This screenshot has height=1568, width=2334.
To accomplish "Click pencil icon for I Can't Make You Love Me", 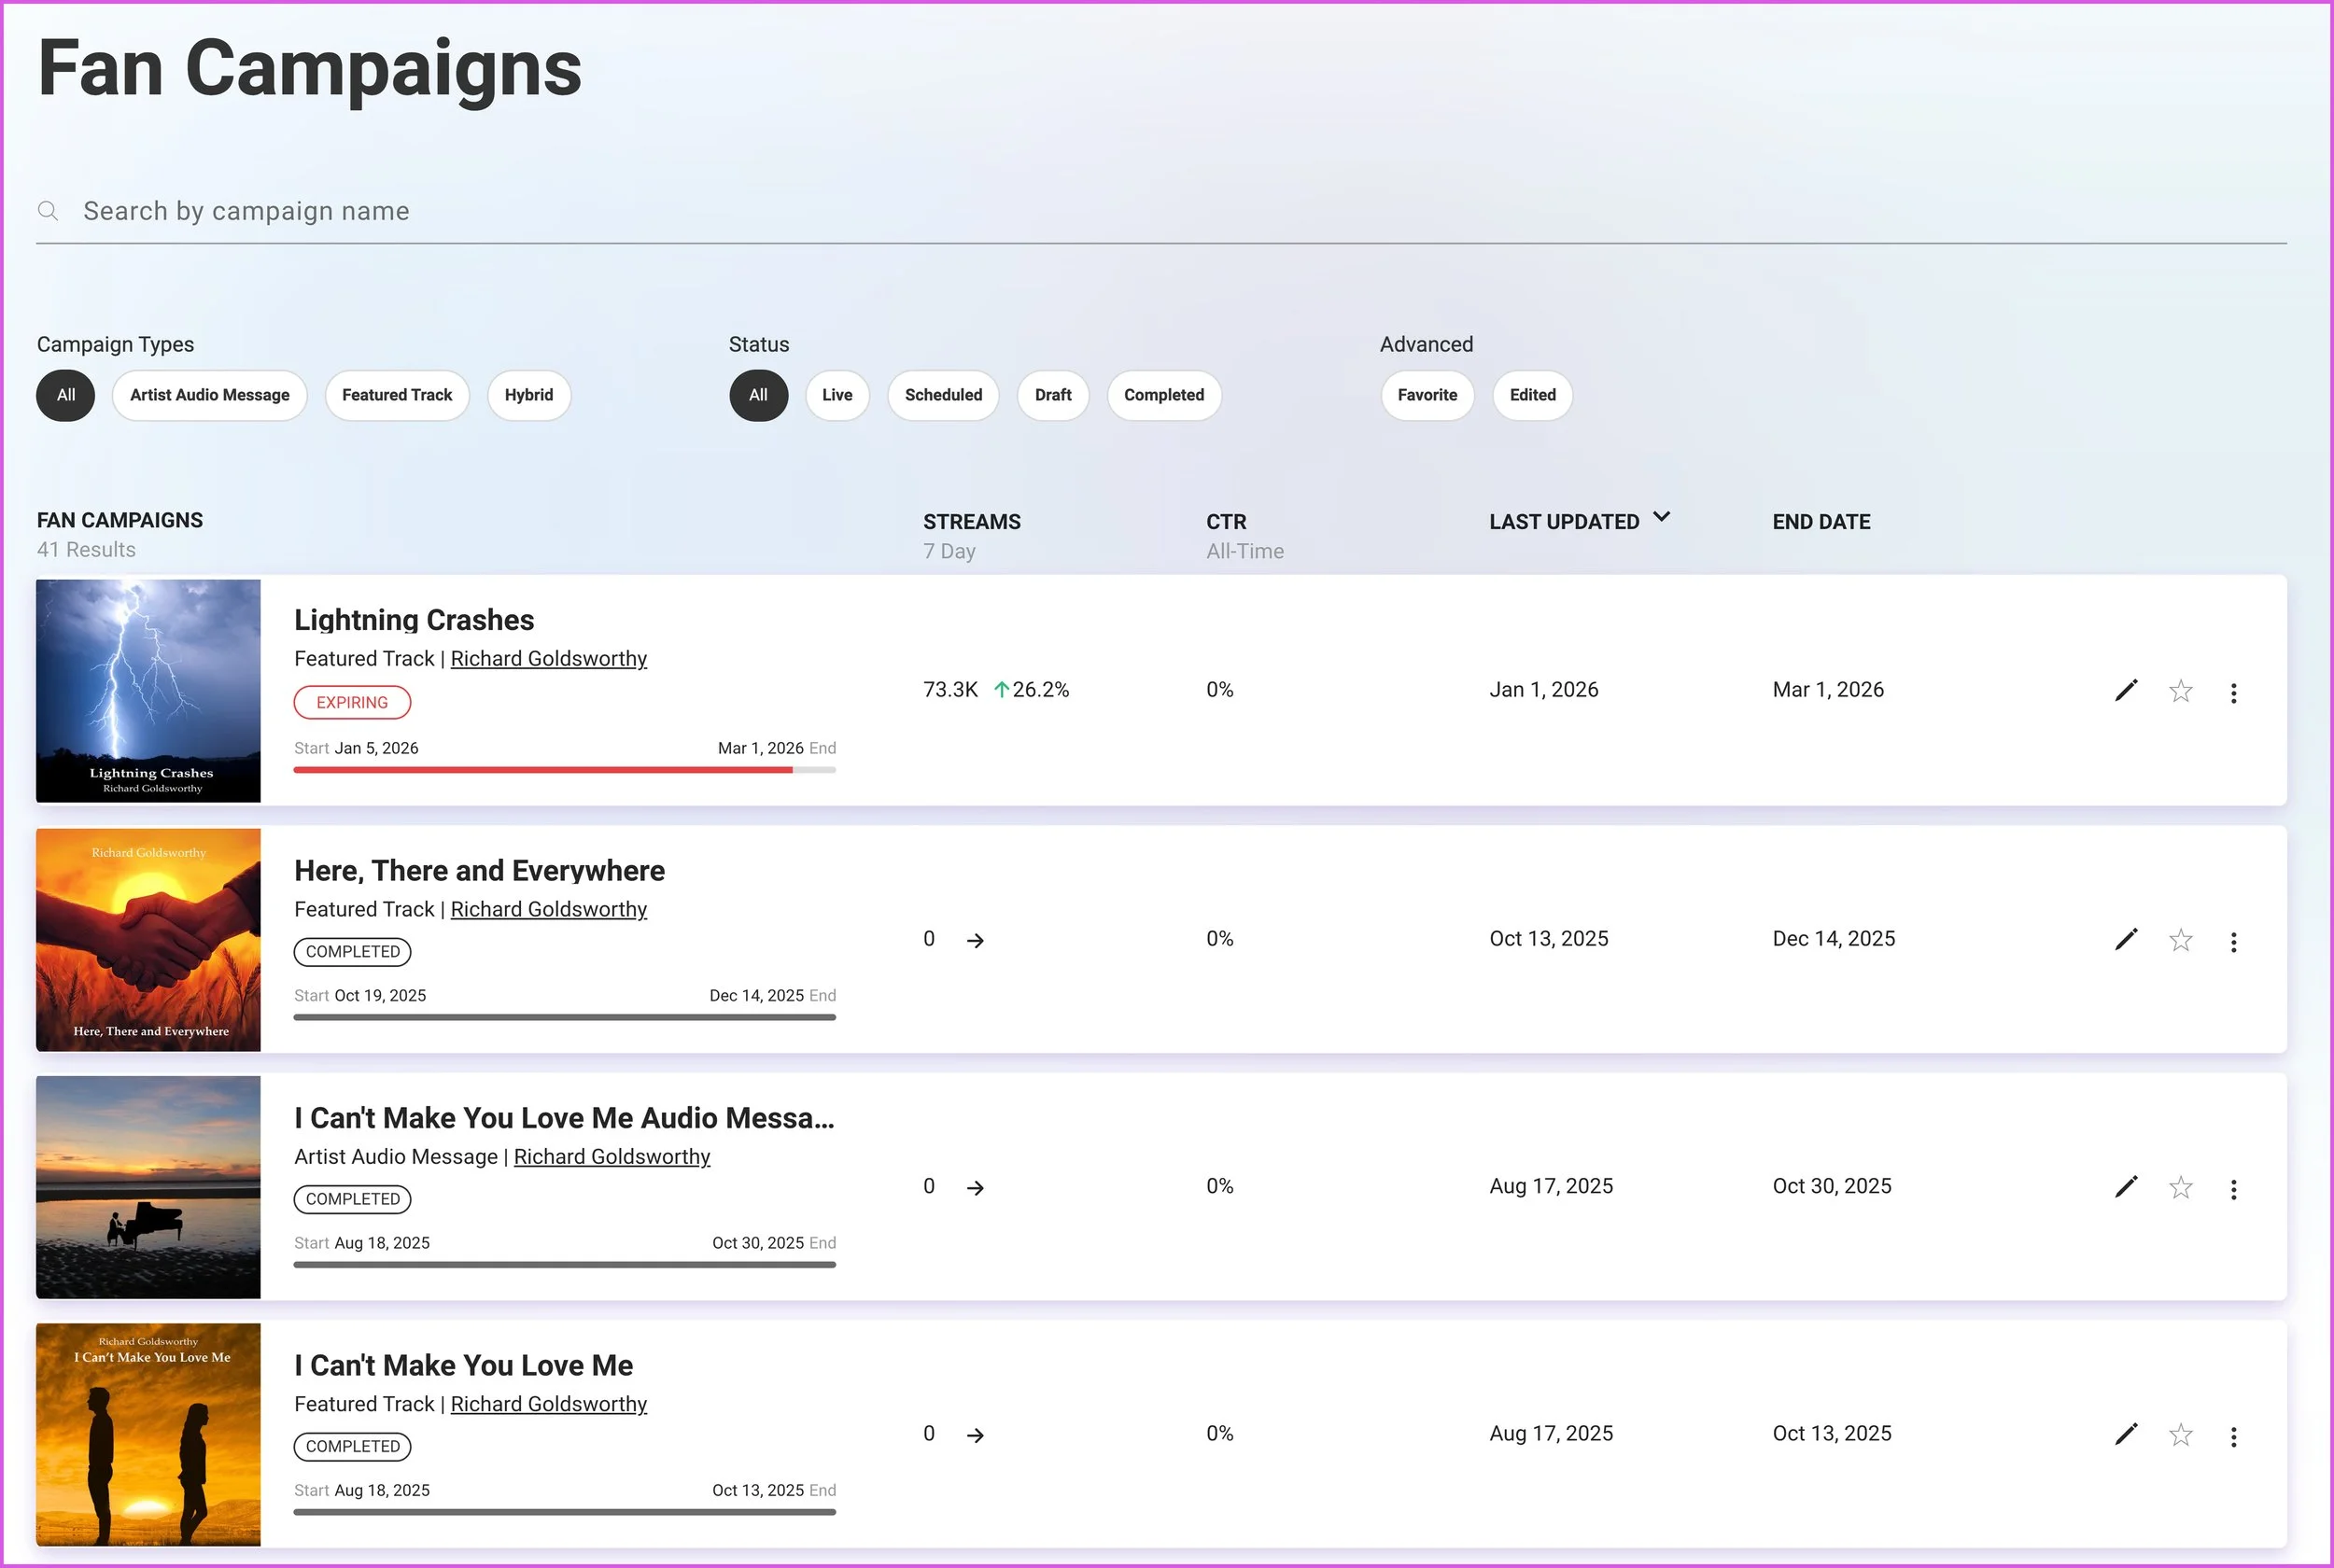I will [2126, 1434].
